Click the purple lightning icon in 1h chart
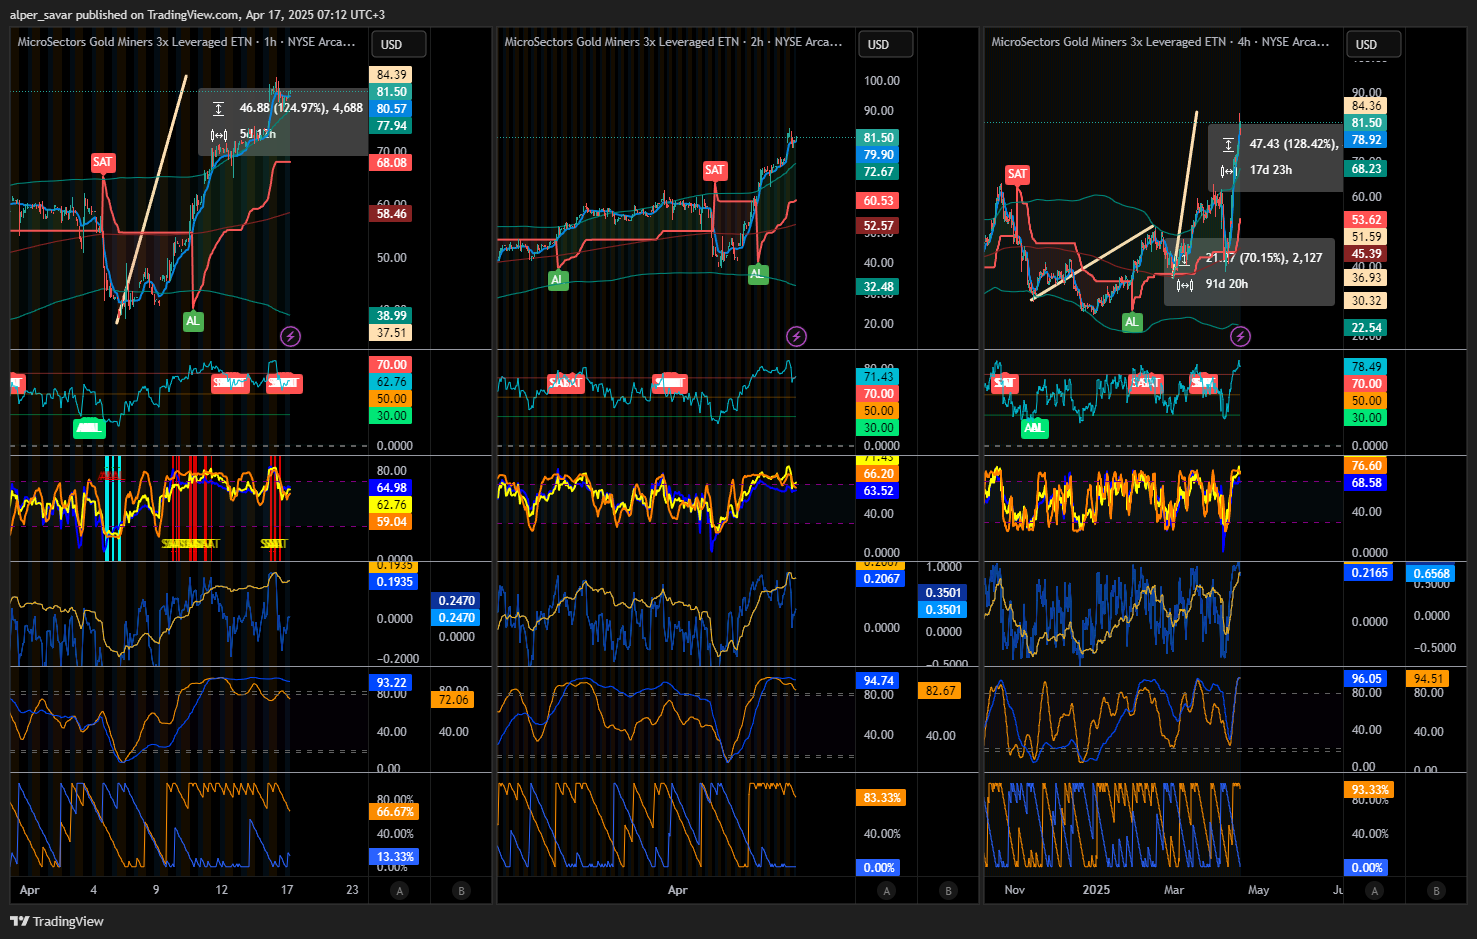The width and height of the screenshot is (1477, 939). [290, 336]
